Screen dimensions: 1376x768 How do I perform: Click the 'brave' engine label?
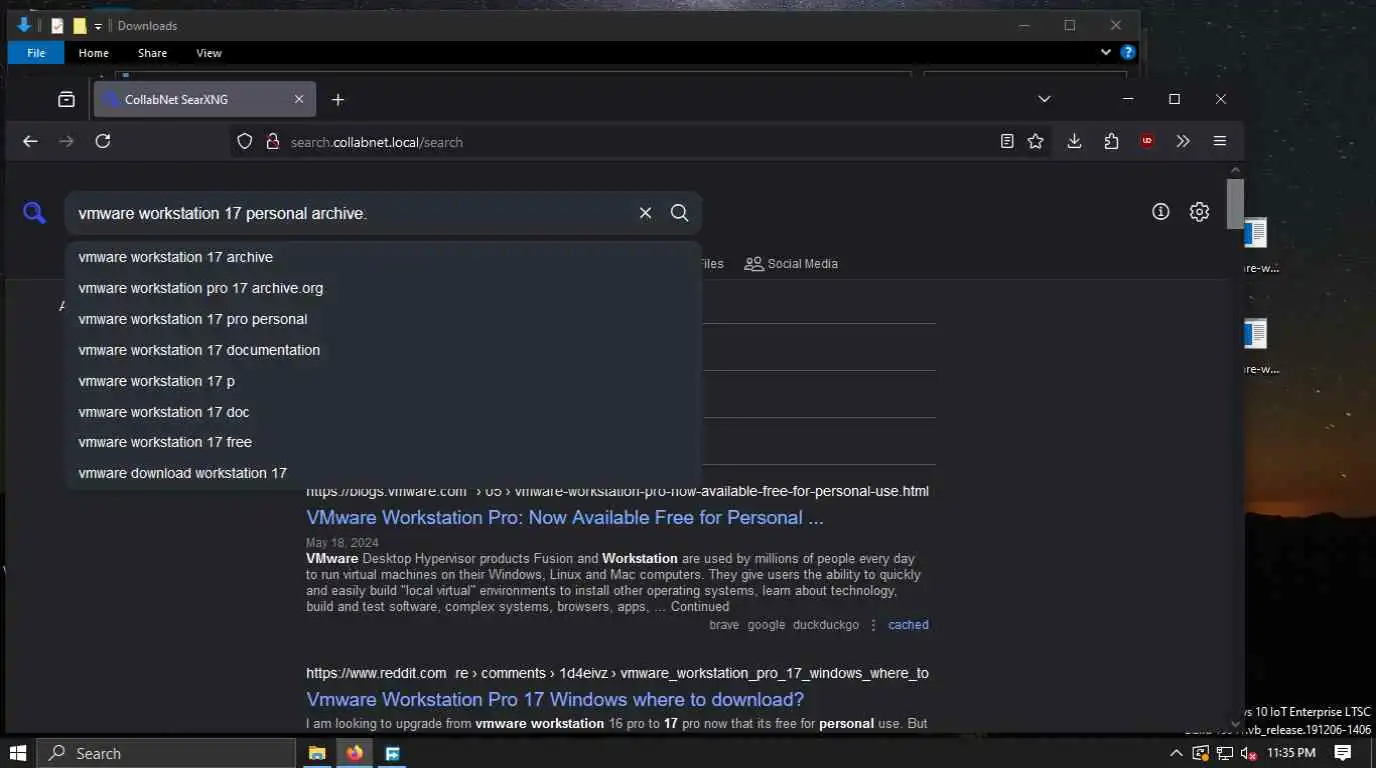(724, 625)
